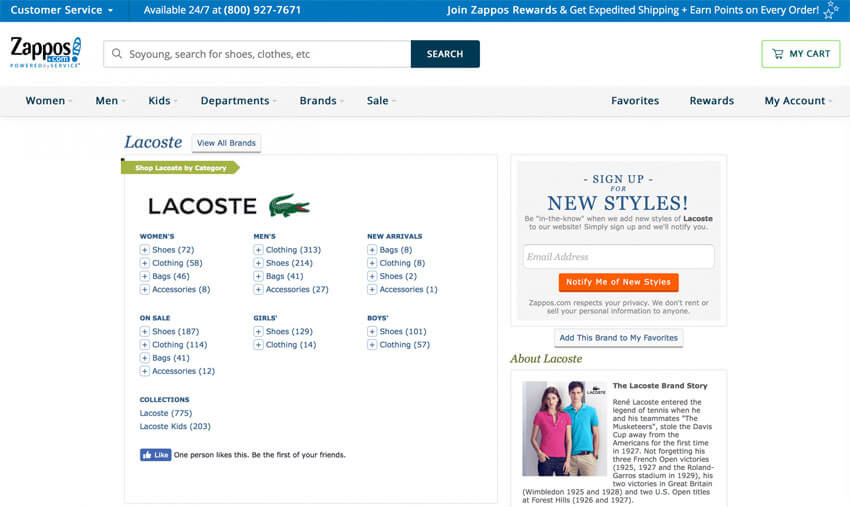
Task: Expand Women's Clothing (58) plus icon
Action: coord(145,263)
